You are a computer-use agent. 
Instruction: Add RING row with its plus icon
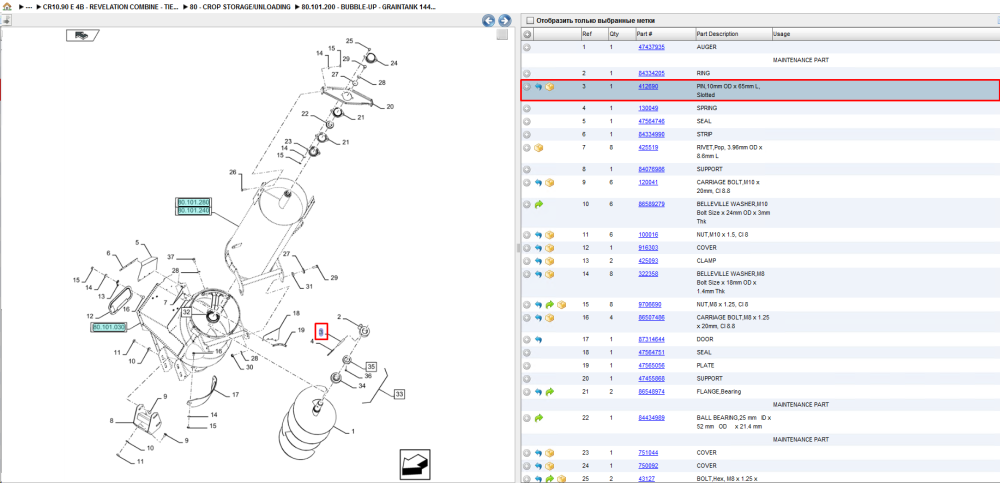pos(527,73)
